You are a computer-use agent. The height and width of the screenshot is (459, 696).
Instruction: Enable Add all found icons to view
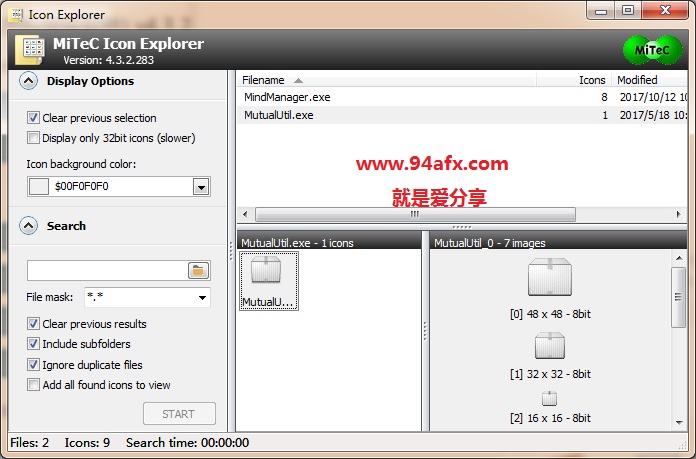(33, 384)
